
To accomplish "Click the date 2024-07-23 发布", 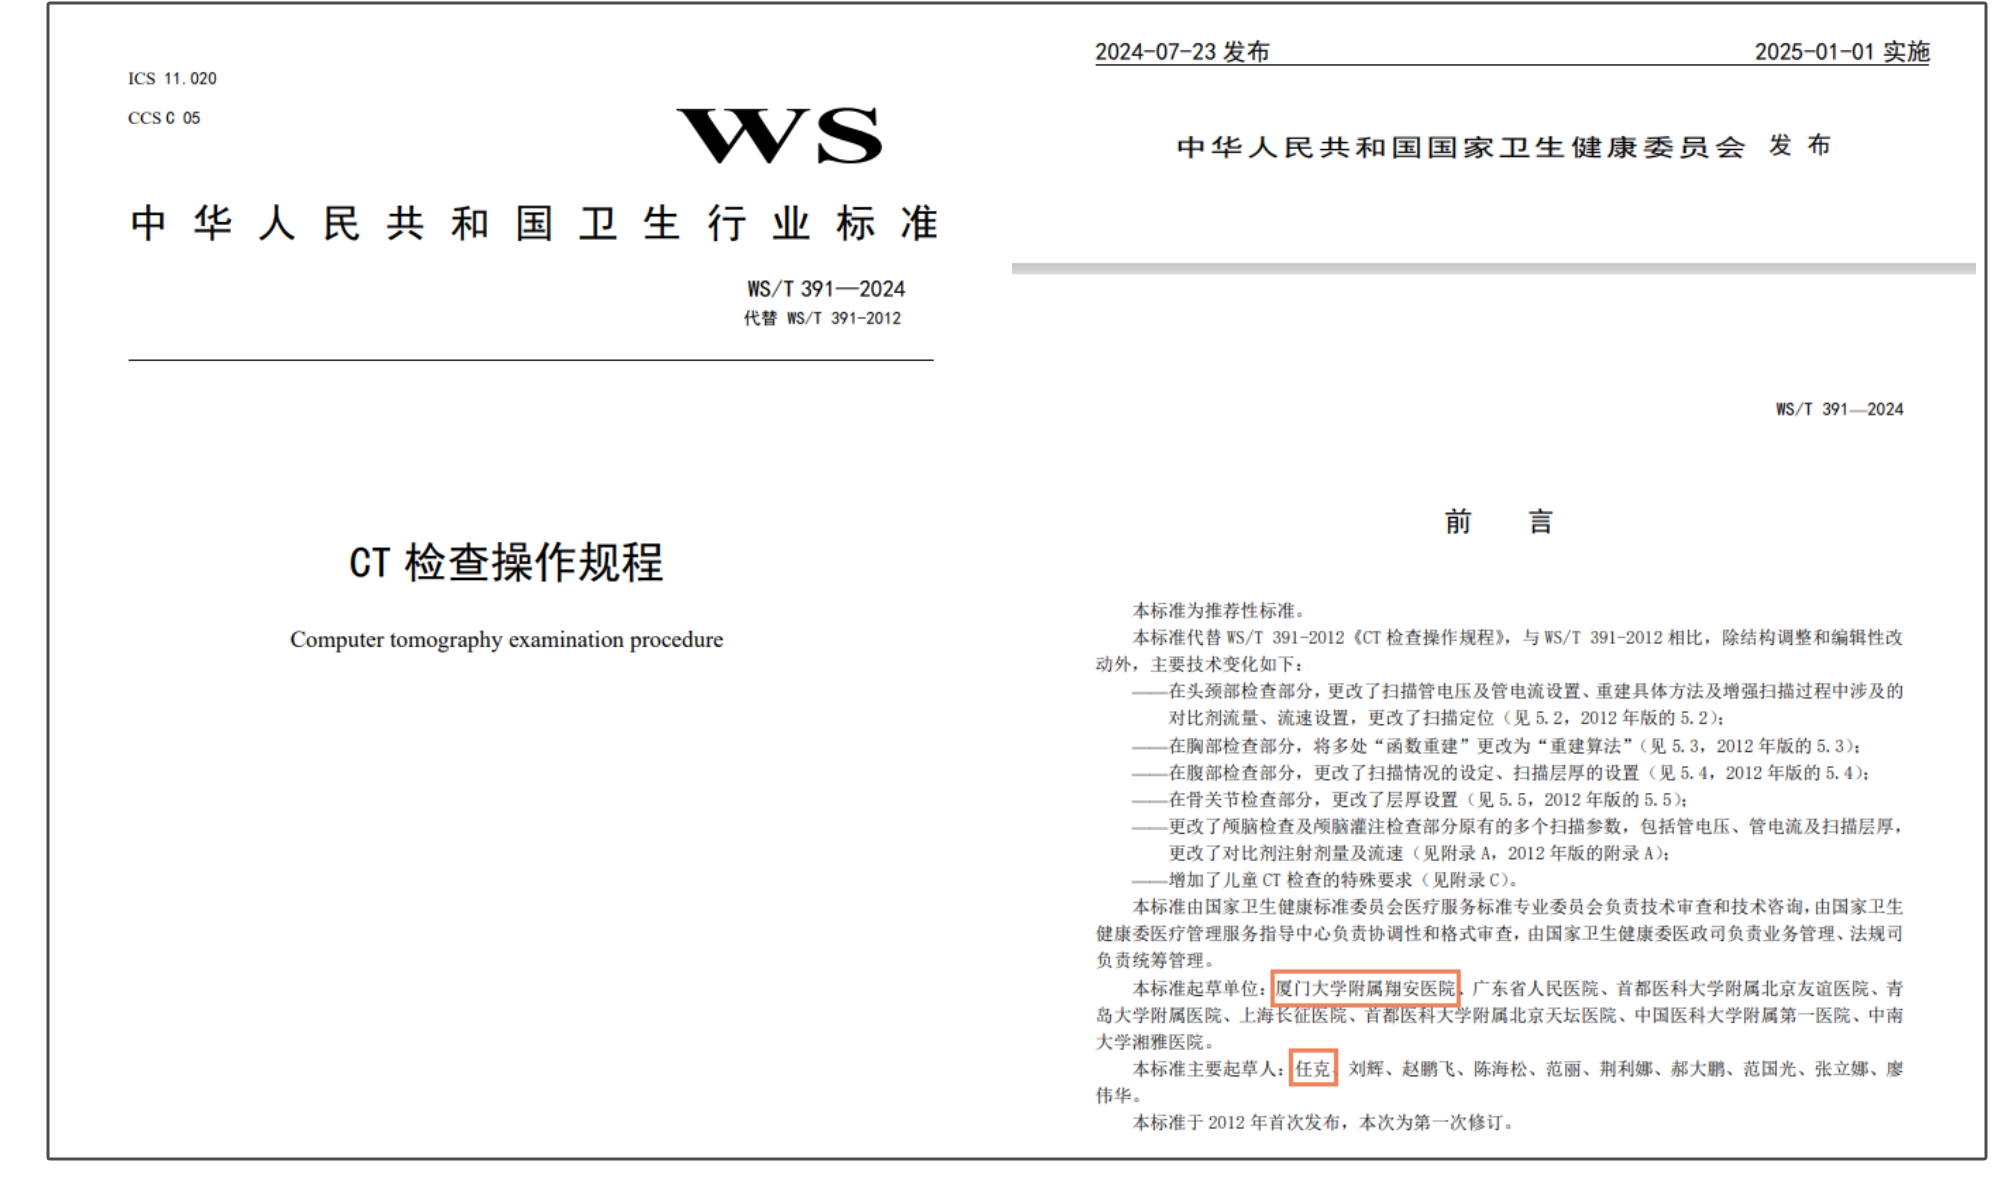I will (1186, 52).
